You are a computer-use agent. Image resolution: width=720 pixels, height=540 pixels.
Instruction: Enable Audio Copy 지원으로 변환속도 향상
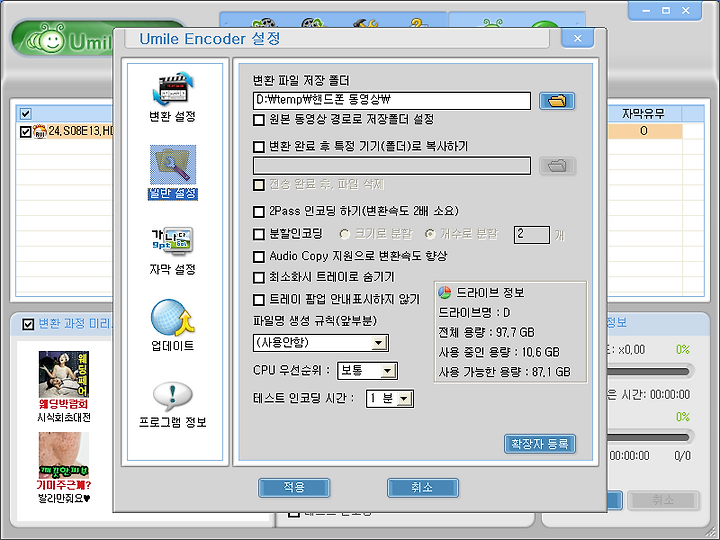pyautogui.click(x=259, y=256)
